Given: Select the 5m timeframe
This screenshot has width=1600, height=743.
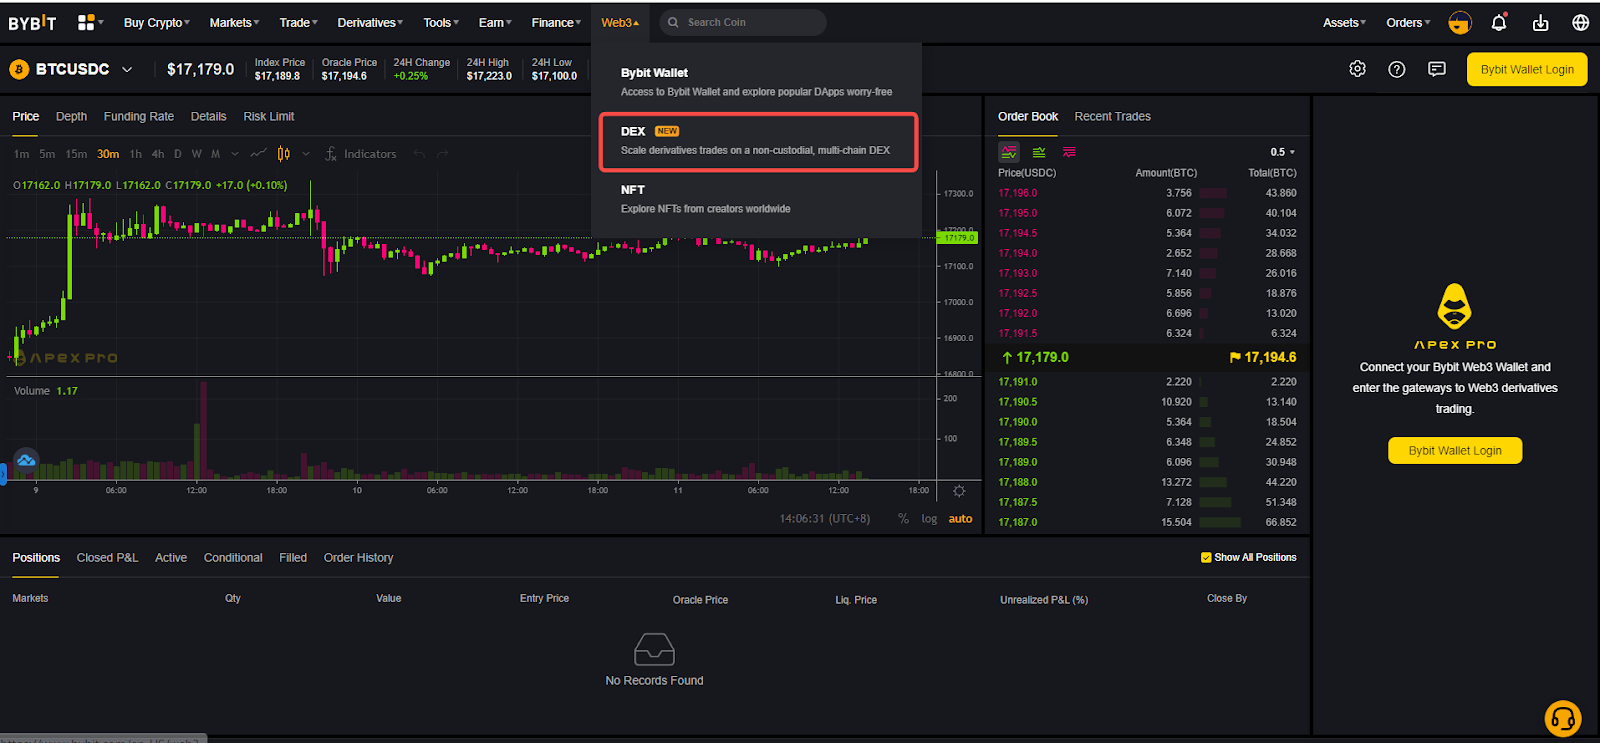Looking at the screenshot, I should click(x=47, y=154).
